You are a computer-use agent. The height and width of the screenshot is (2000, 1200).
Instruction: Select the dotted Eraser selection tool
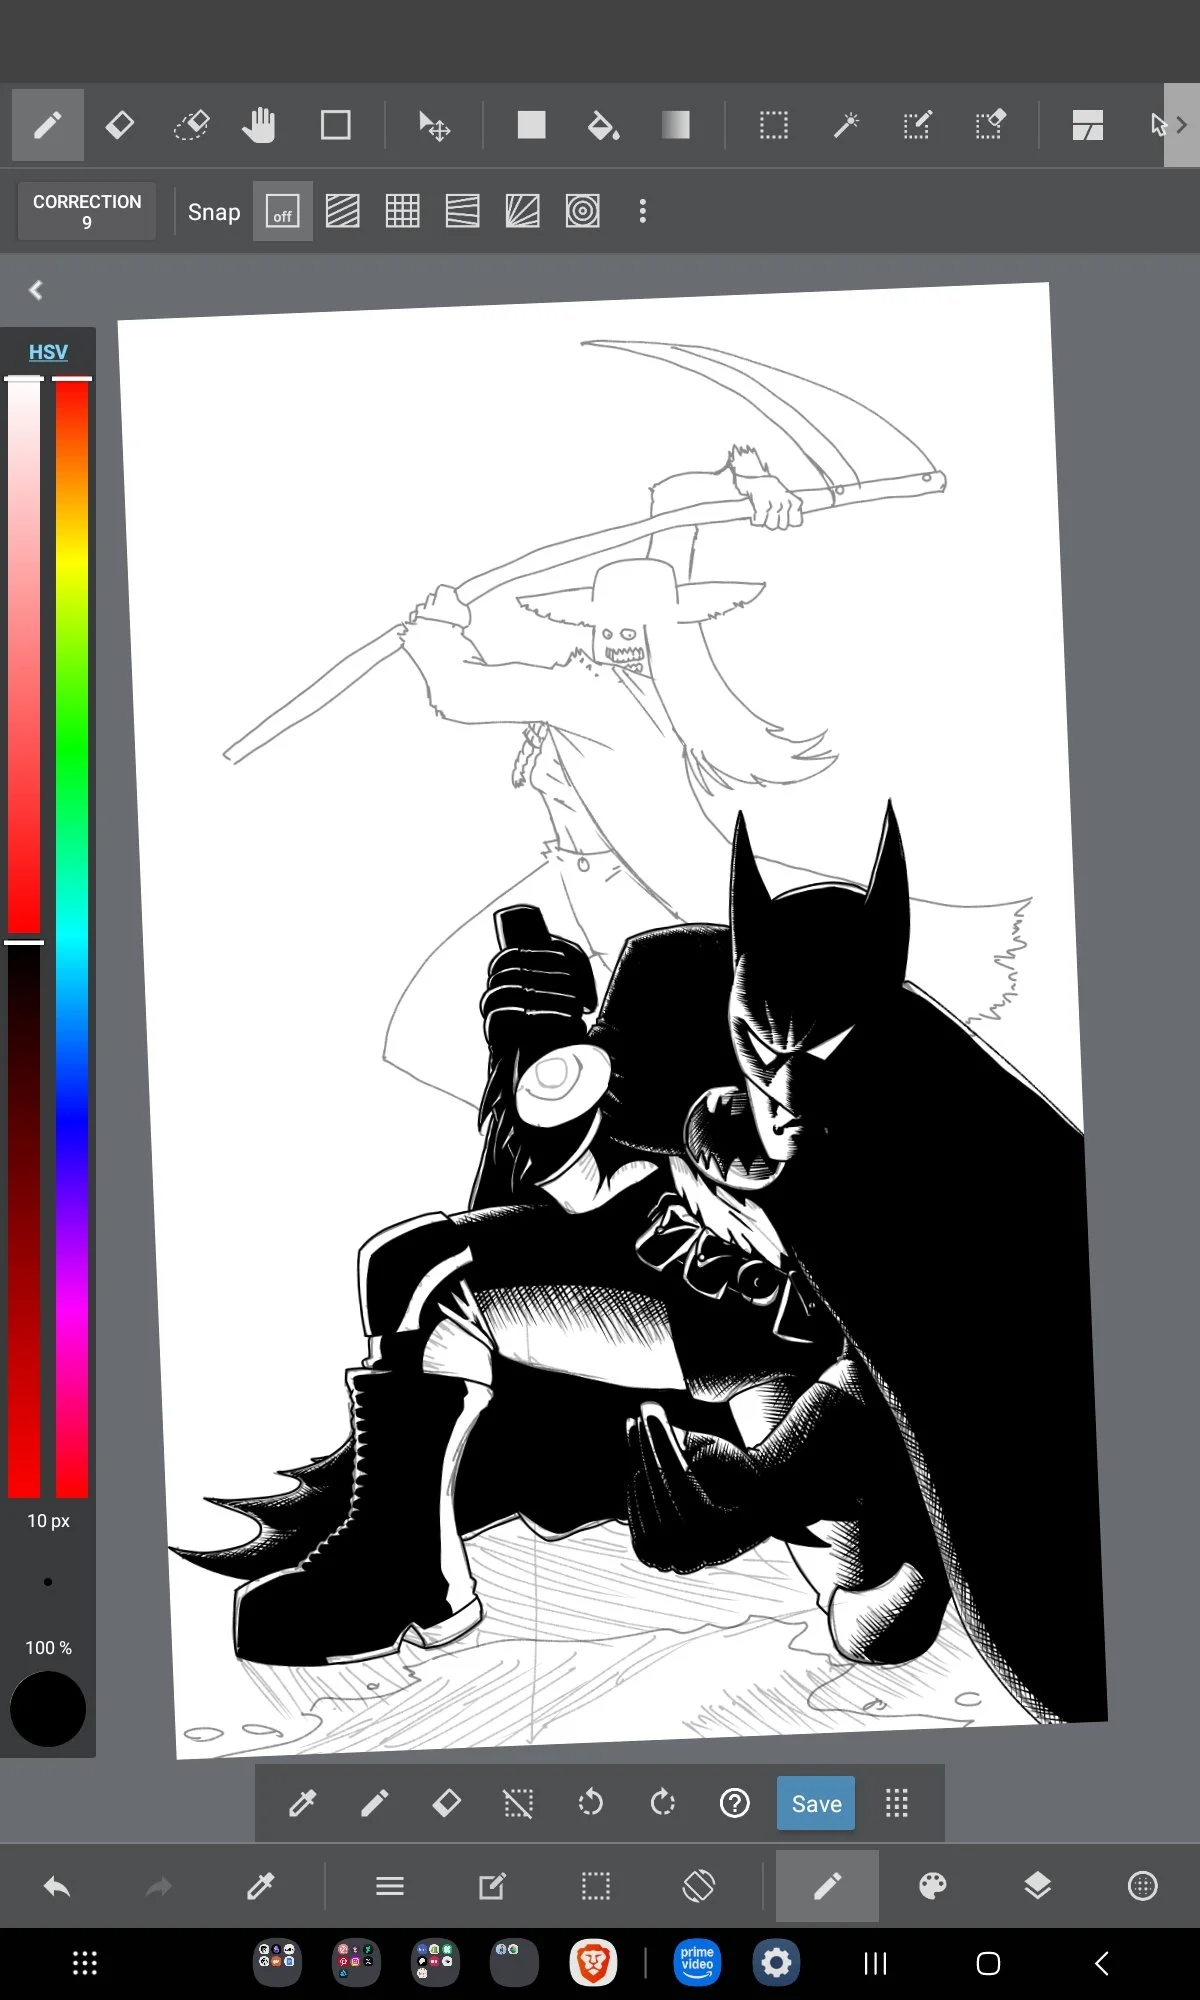click(191, 125)
